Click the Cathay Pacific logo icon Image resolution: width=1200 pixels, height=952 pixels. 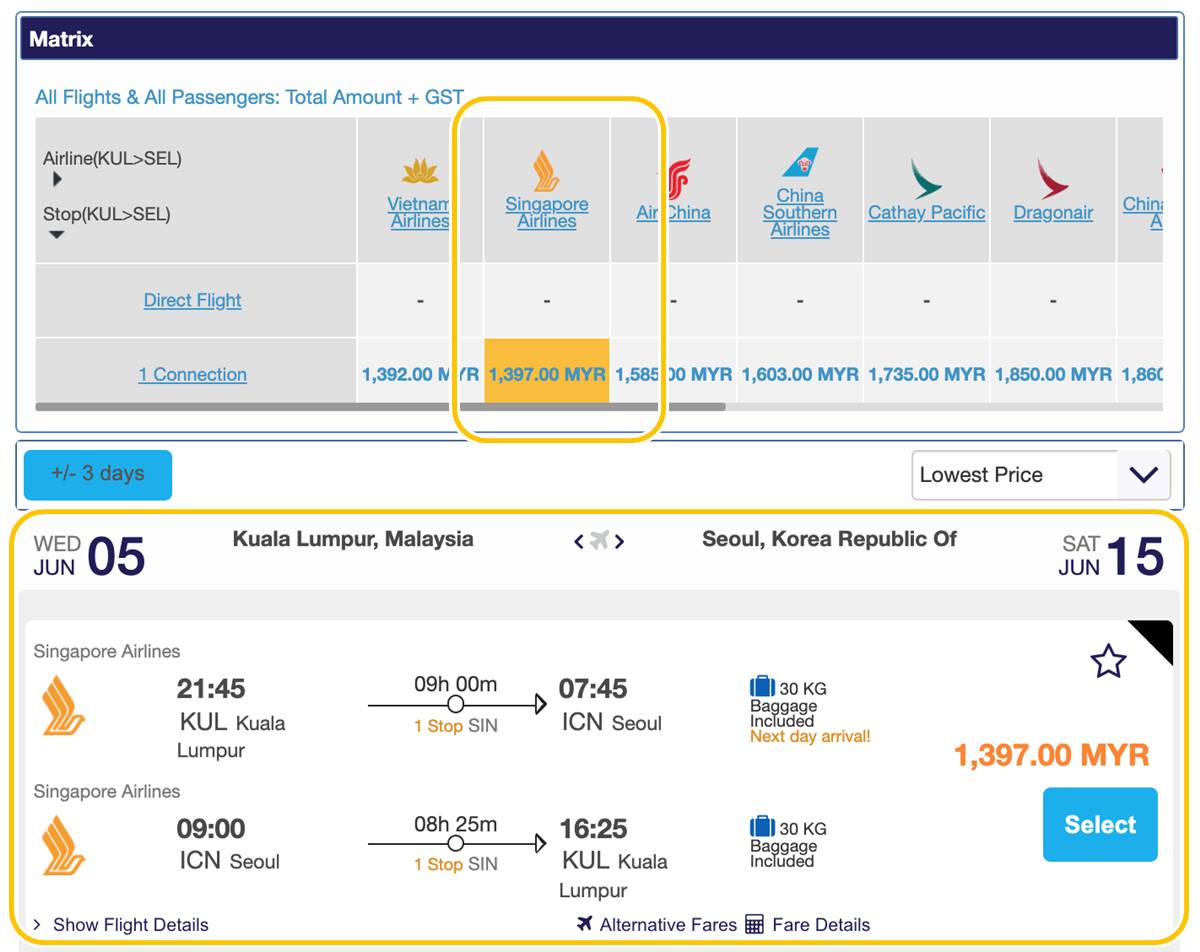pos(926,178)
